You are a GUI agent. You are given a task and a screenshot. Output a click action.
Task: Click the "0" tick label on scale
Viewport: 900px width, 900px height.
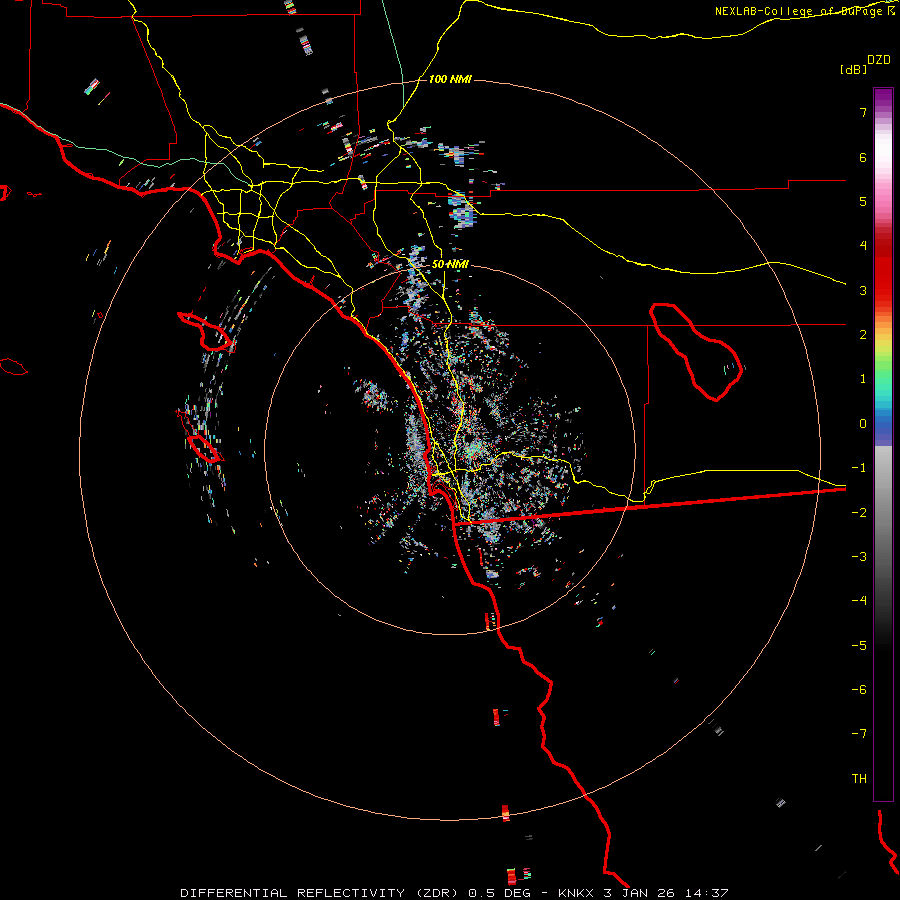click(x=863, y=424)
